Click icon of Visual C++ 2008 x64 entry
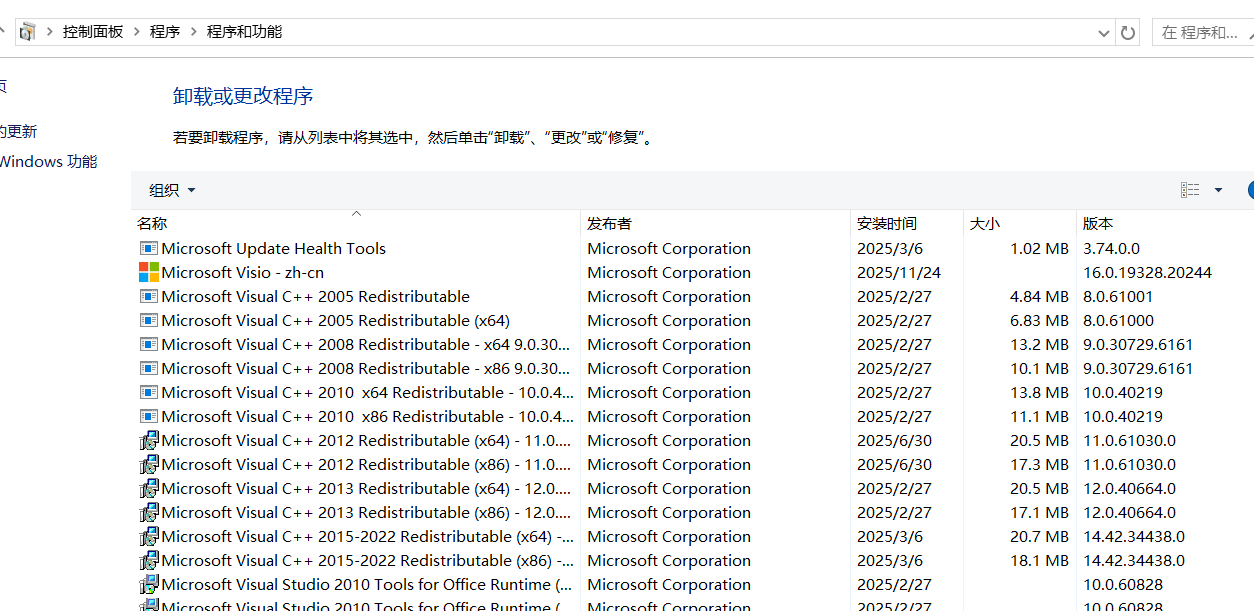 pos(148,344)
